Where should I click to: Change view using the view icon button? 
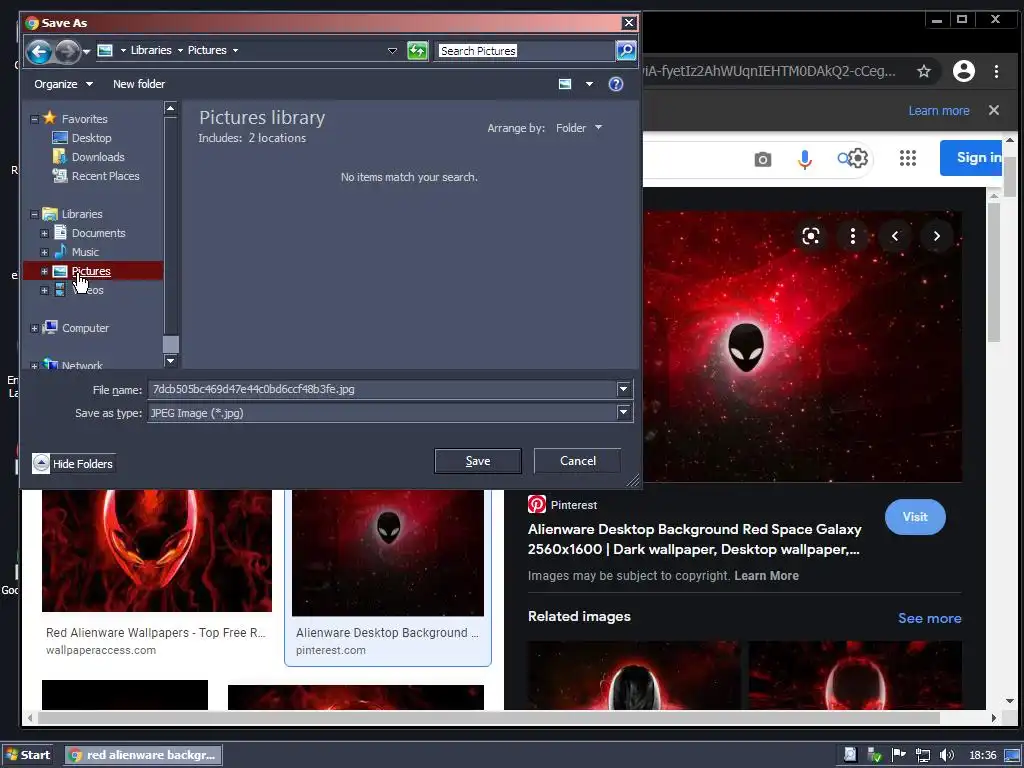point(565,84)
